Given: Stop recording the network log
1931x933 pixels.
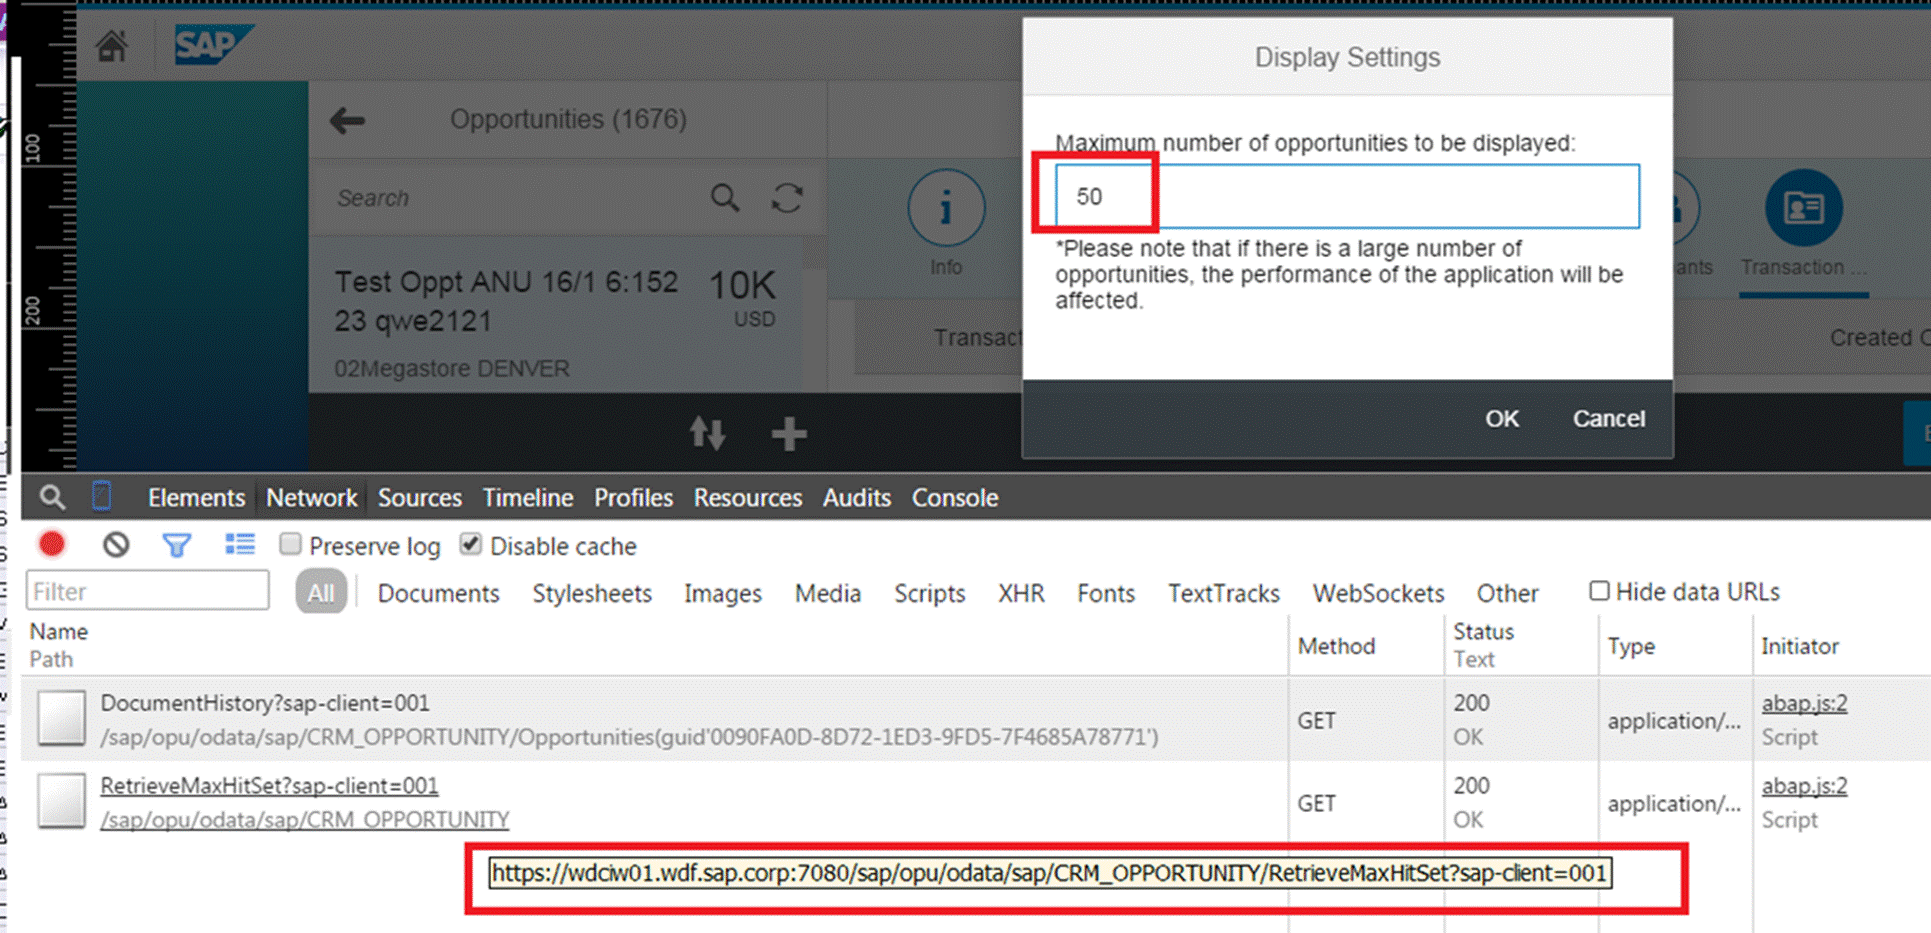Looking at the screenshot, I should (x=52, y=544).
